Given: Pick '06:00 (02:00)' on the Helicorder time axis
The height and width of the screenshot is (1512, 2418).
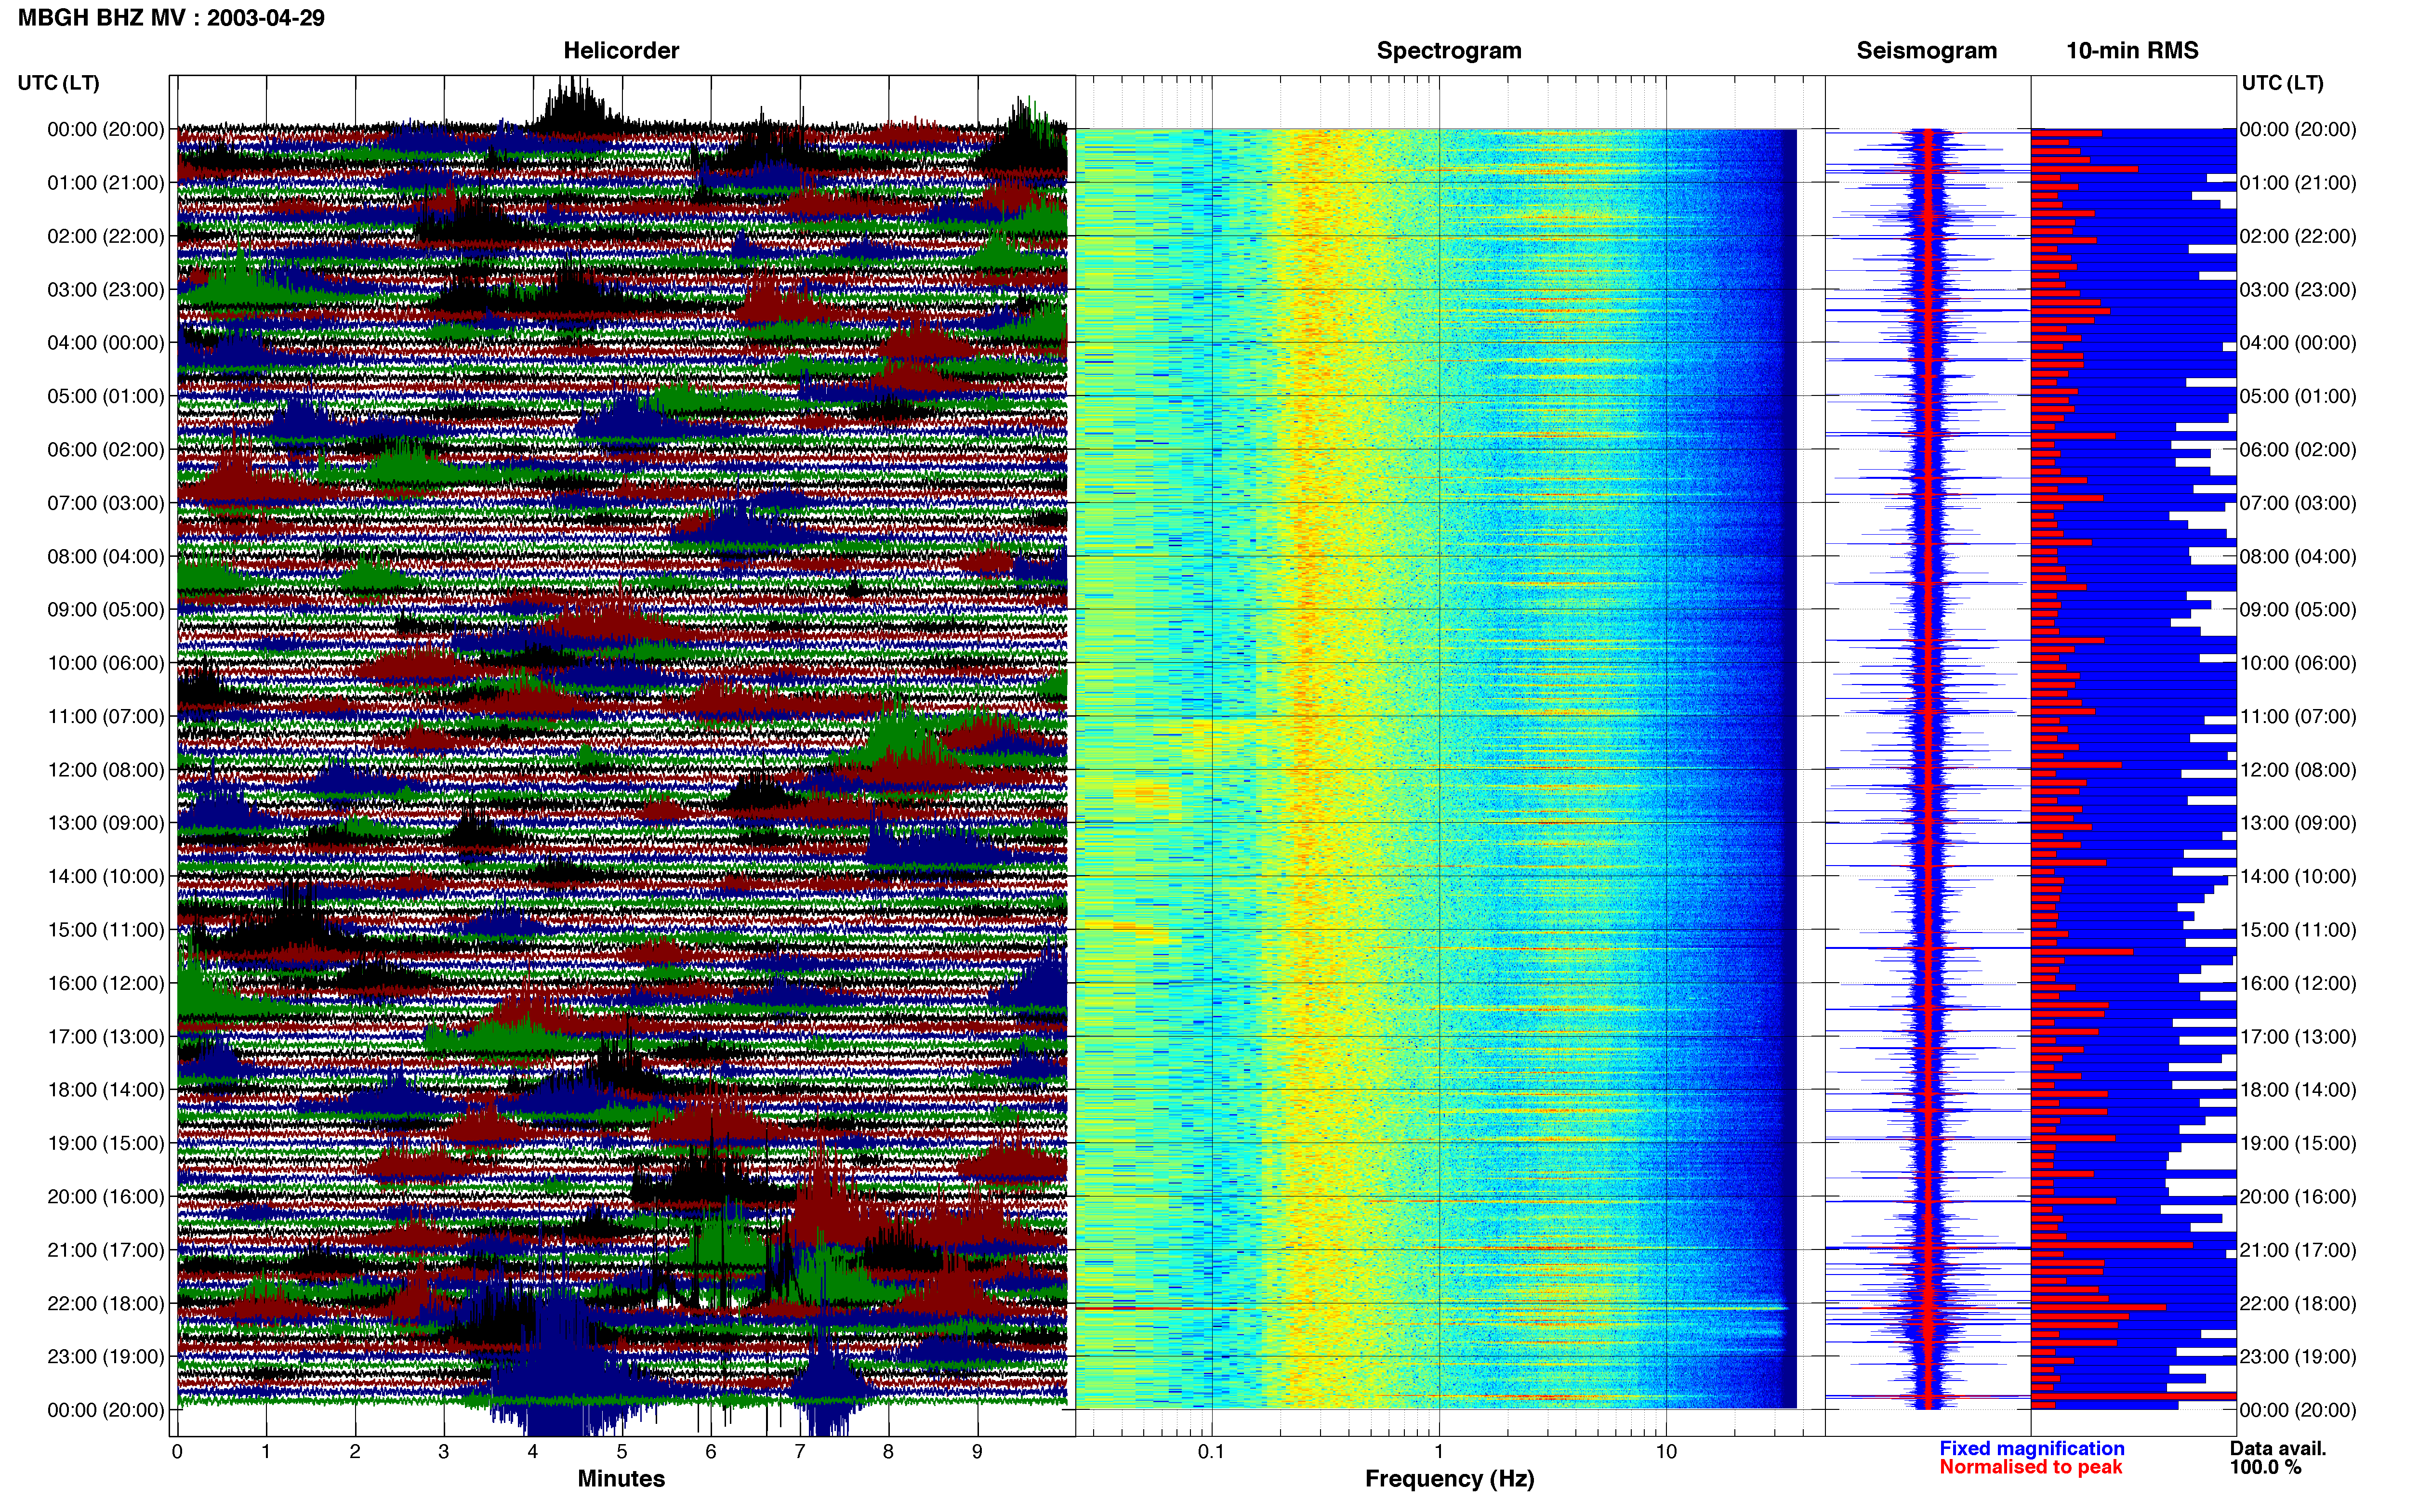Looking at the screenshot, I should [x=106, y=450].
